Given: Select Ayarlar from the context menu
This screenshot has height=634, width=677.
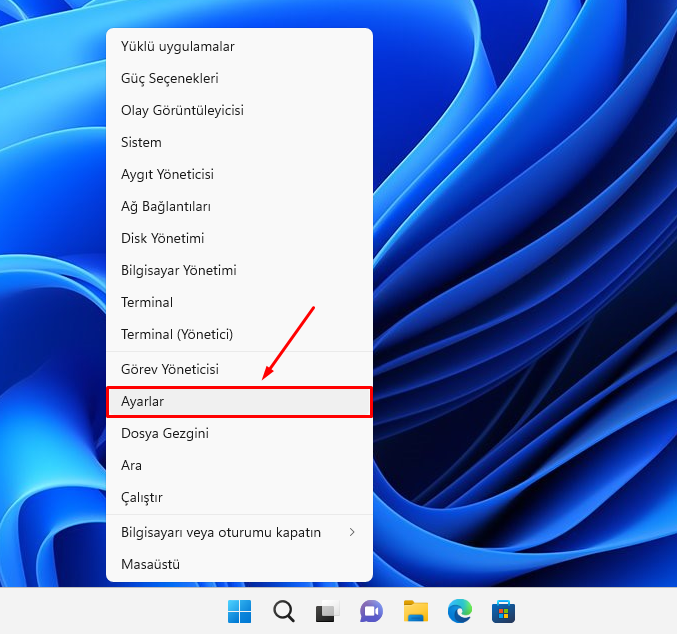Looking at the screenshot, I should click(x=142, y=402).
